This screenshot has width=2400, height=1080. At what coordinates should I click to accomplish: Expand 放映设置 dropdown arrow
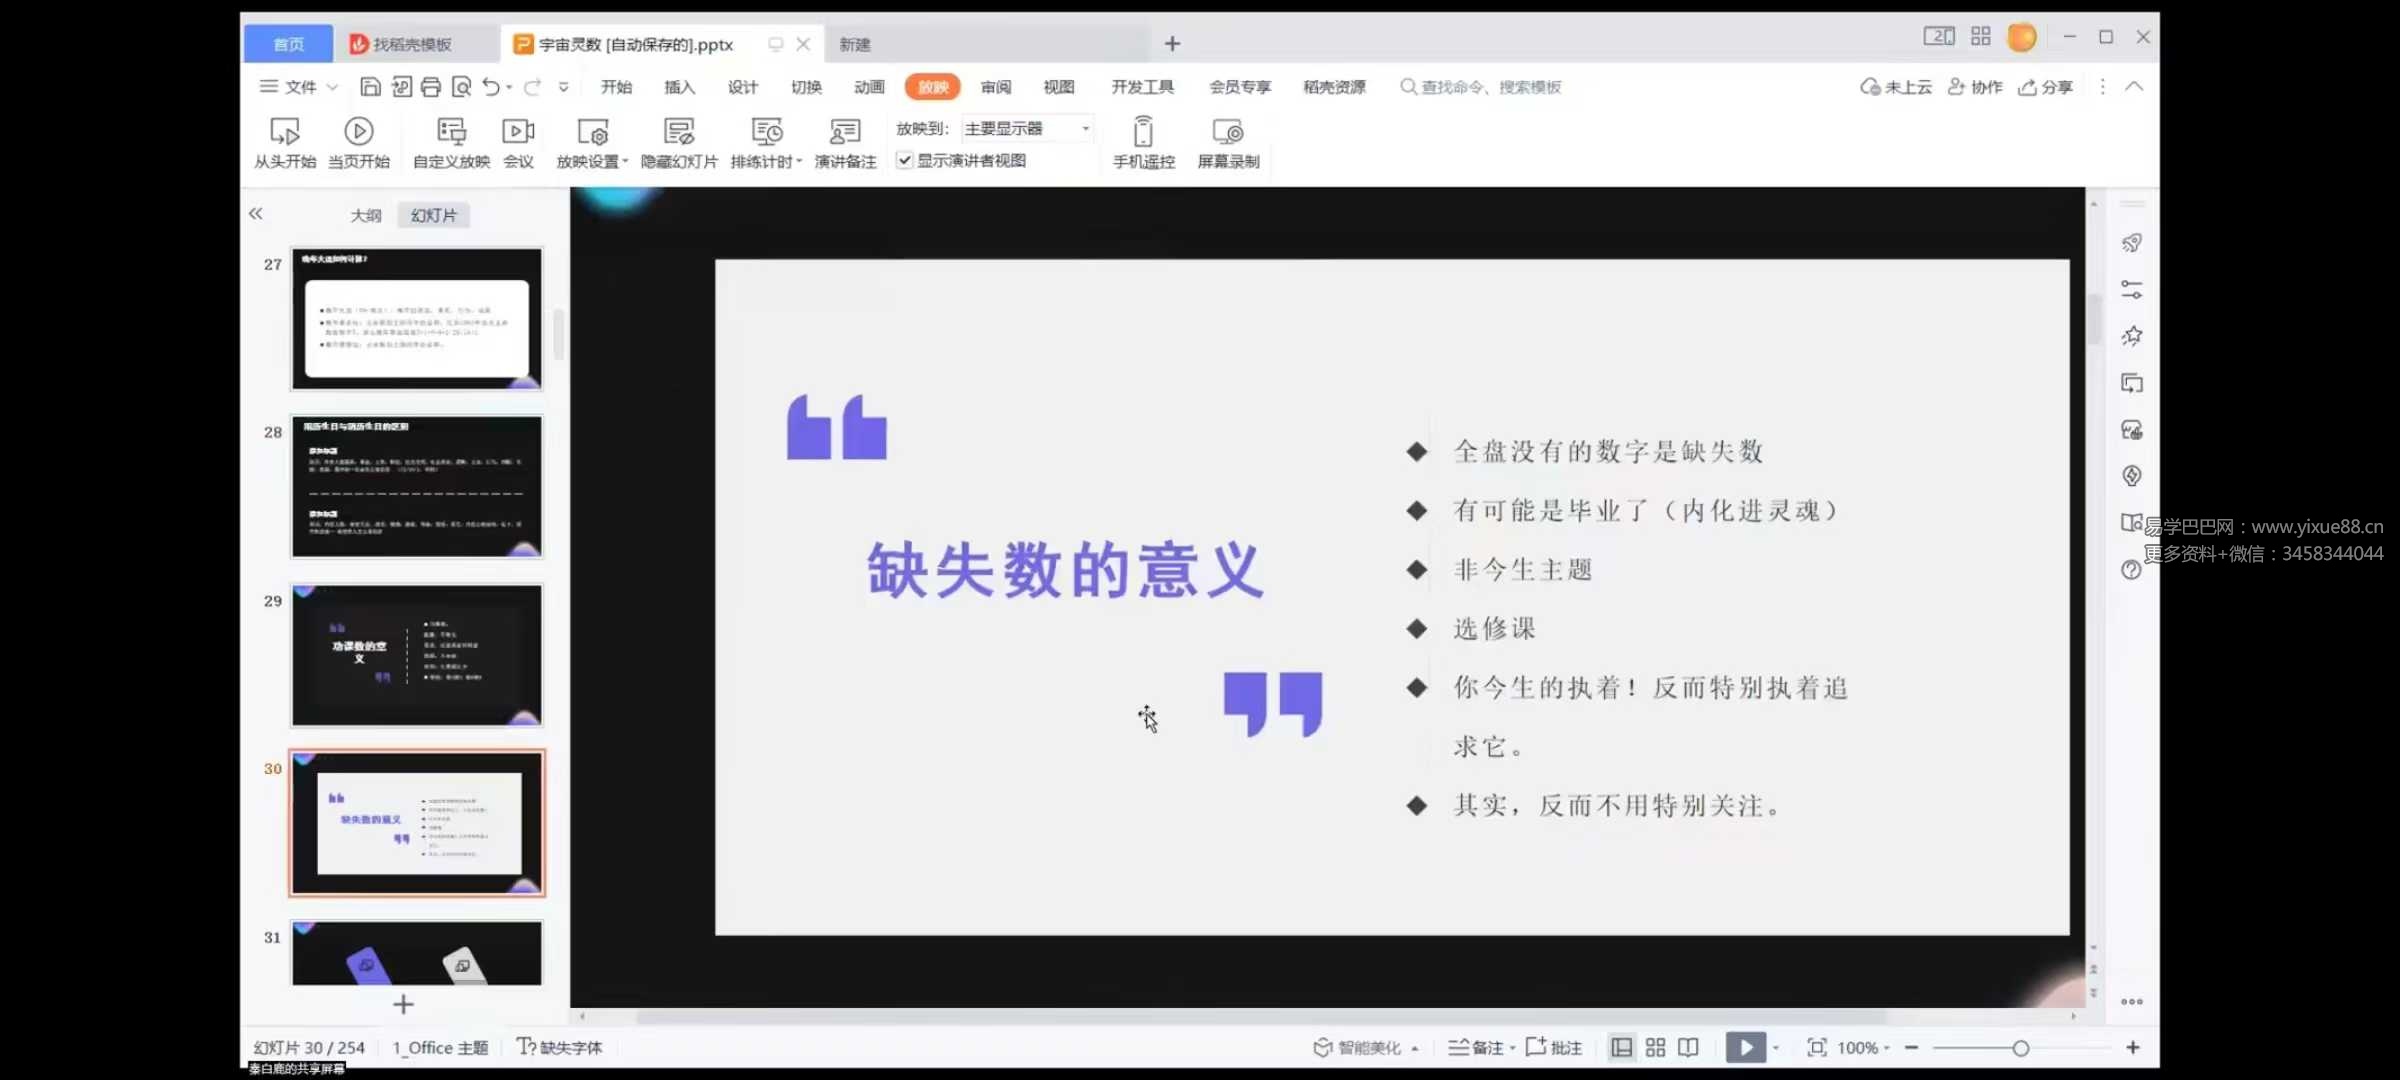tap(625, 161)
